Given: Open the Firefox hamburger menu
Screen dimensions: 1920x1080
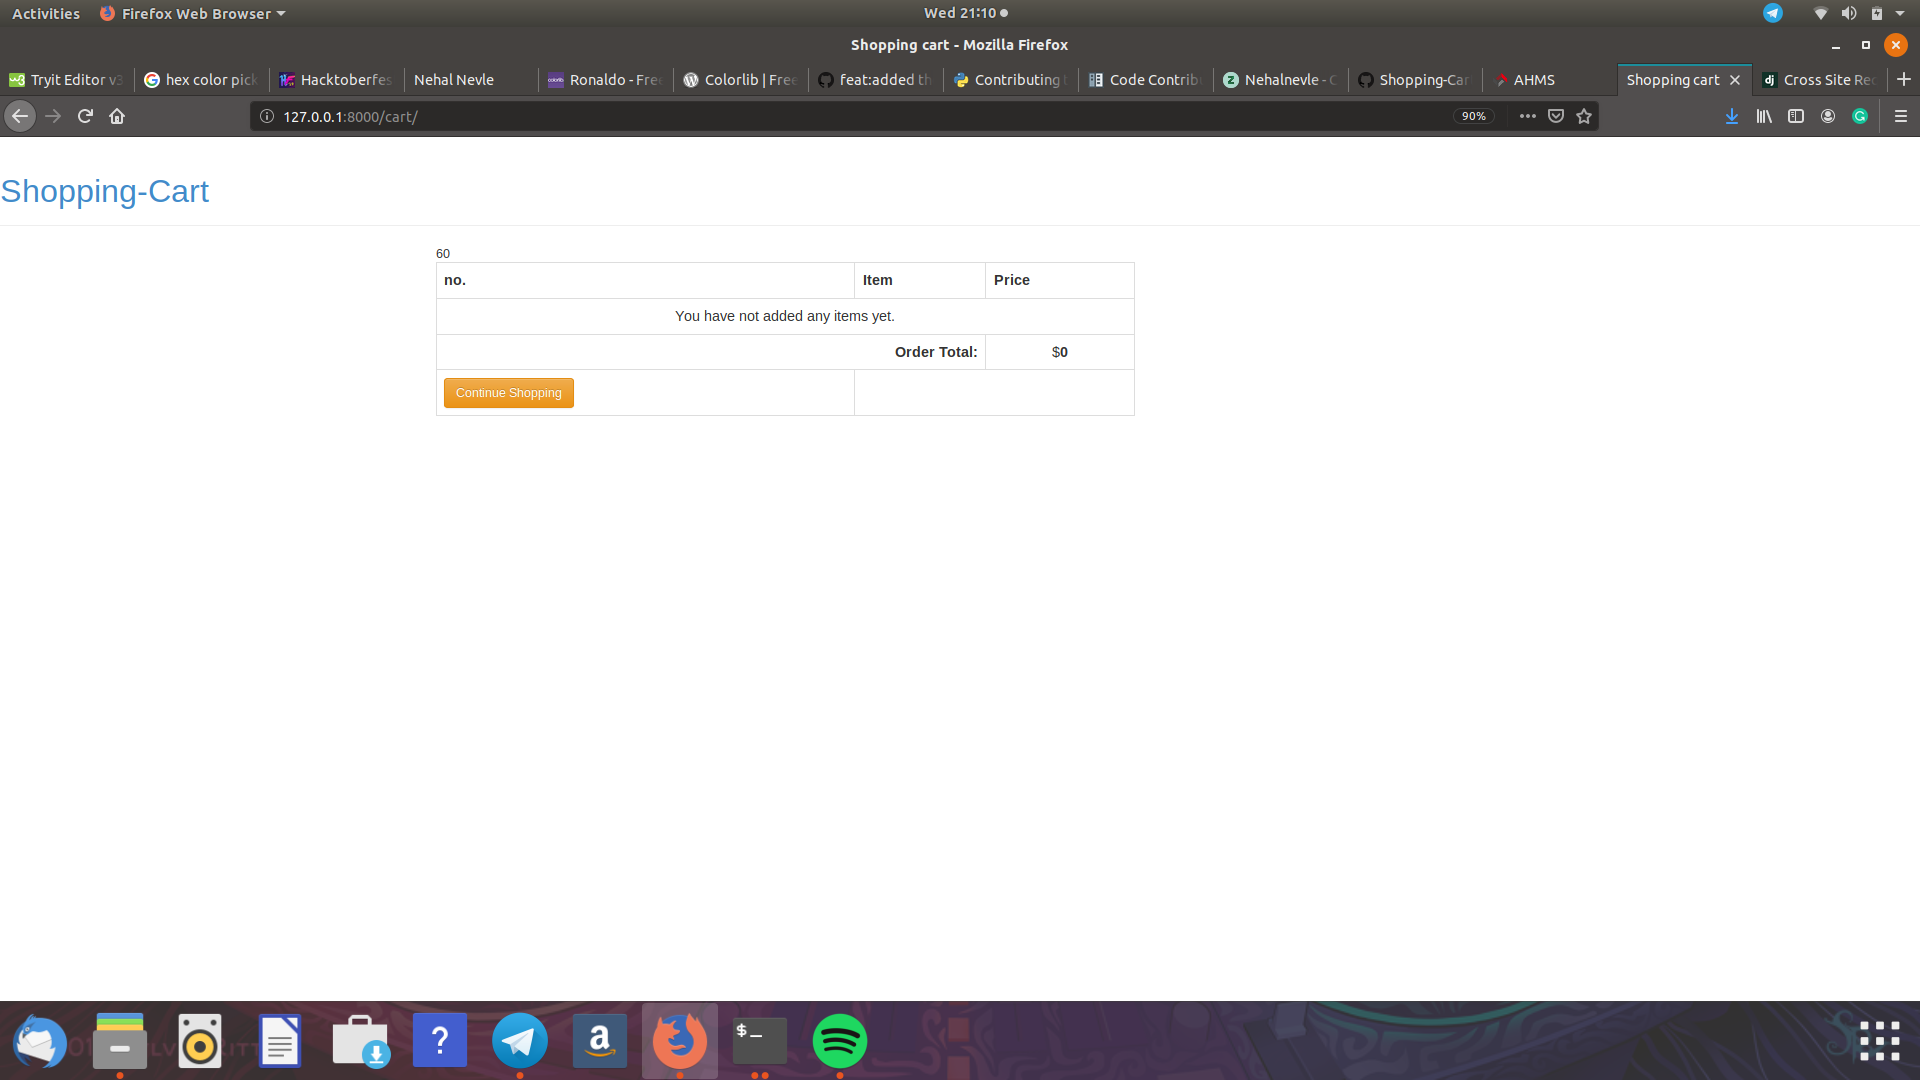Looking at the screenshot, I should pos(1900,116).
